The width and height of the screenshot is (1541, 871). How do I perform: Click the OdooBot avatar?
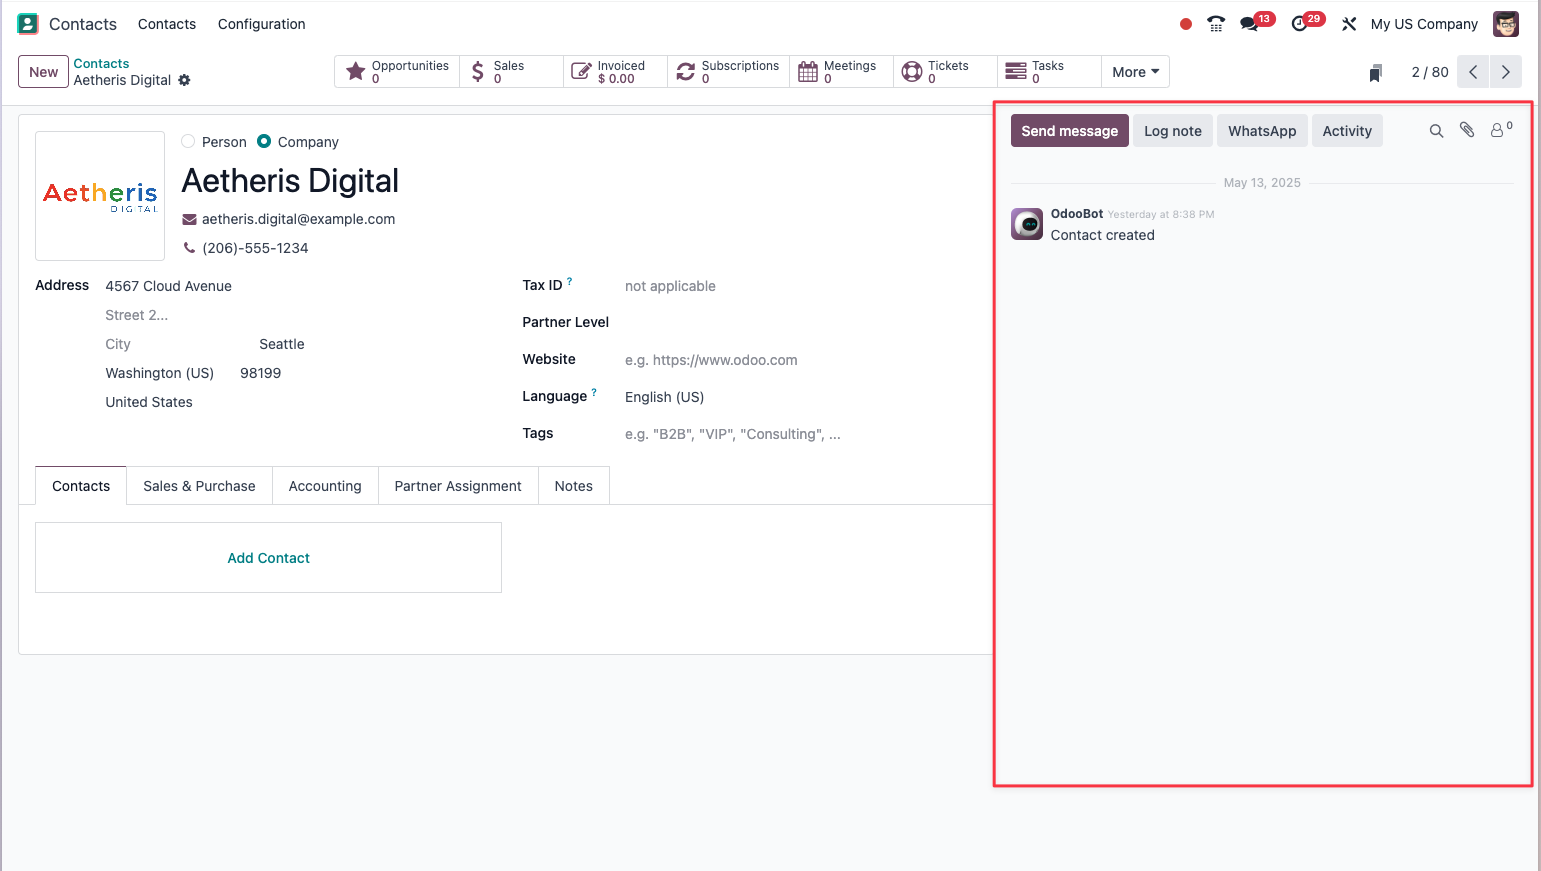pos(1027,224)
